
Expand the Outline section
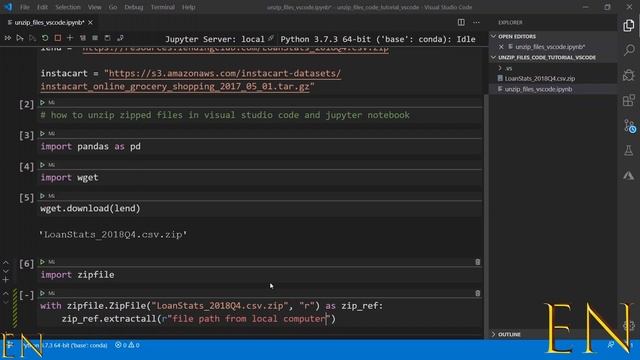[x=553, y=334]
